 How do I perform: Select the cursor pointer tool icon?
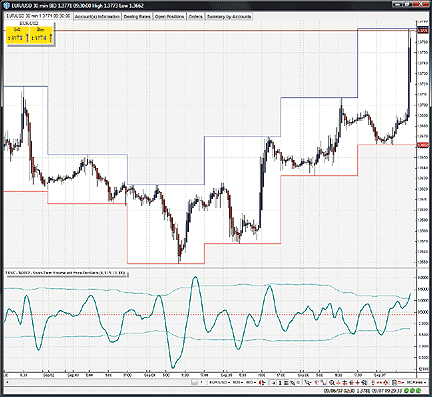tap(308, 383)
